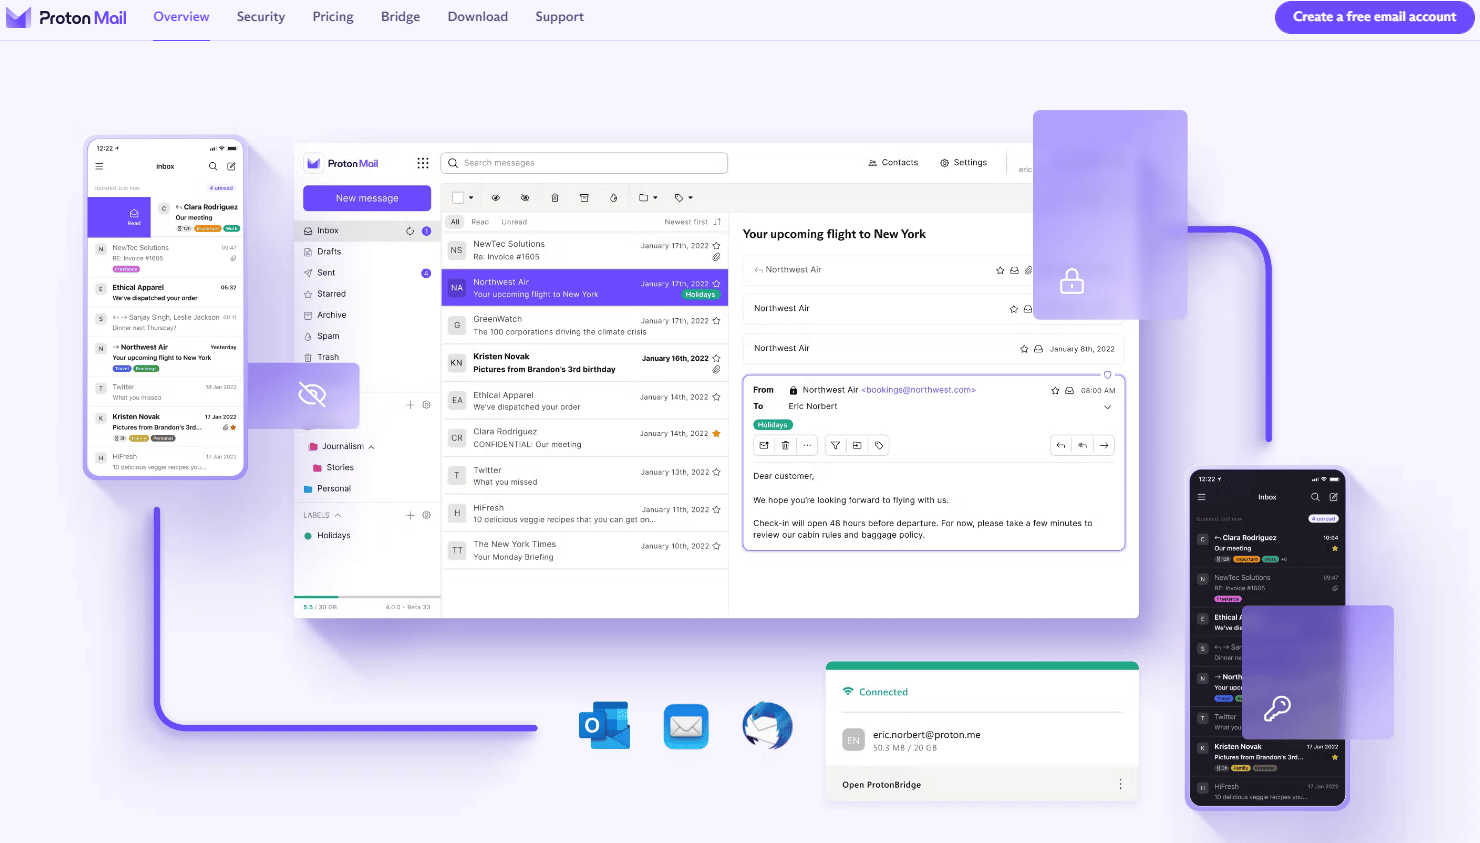Click reply-all arrow in open message
The image size is (1480, 843).
coord(1083,446)
